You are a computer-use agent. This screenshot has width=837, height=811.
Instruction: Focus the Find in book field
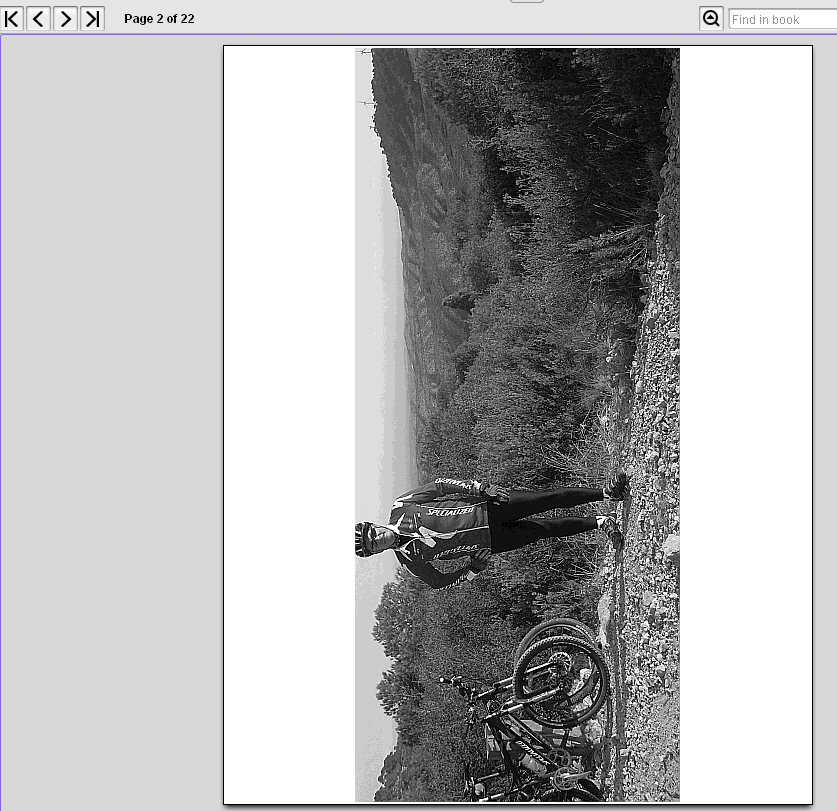[x=783, y=19]
